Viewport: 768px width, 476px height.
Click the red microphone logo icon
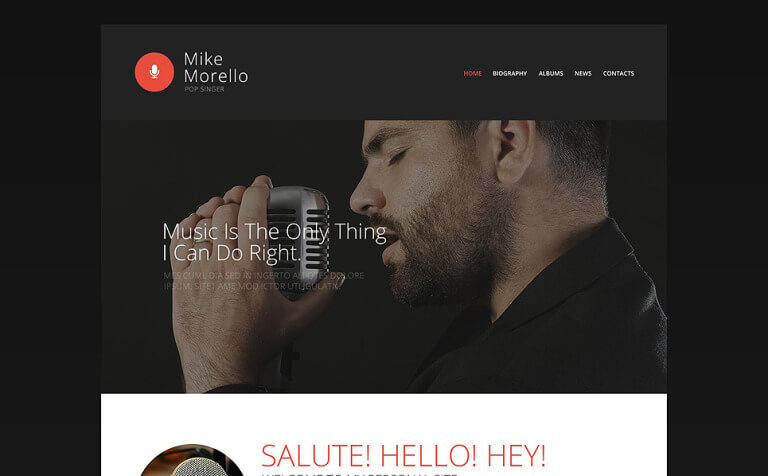click(154, 72)
